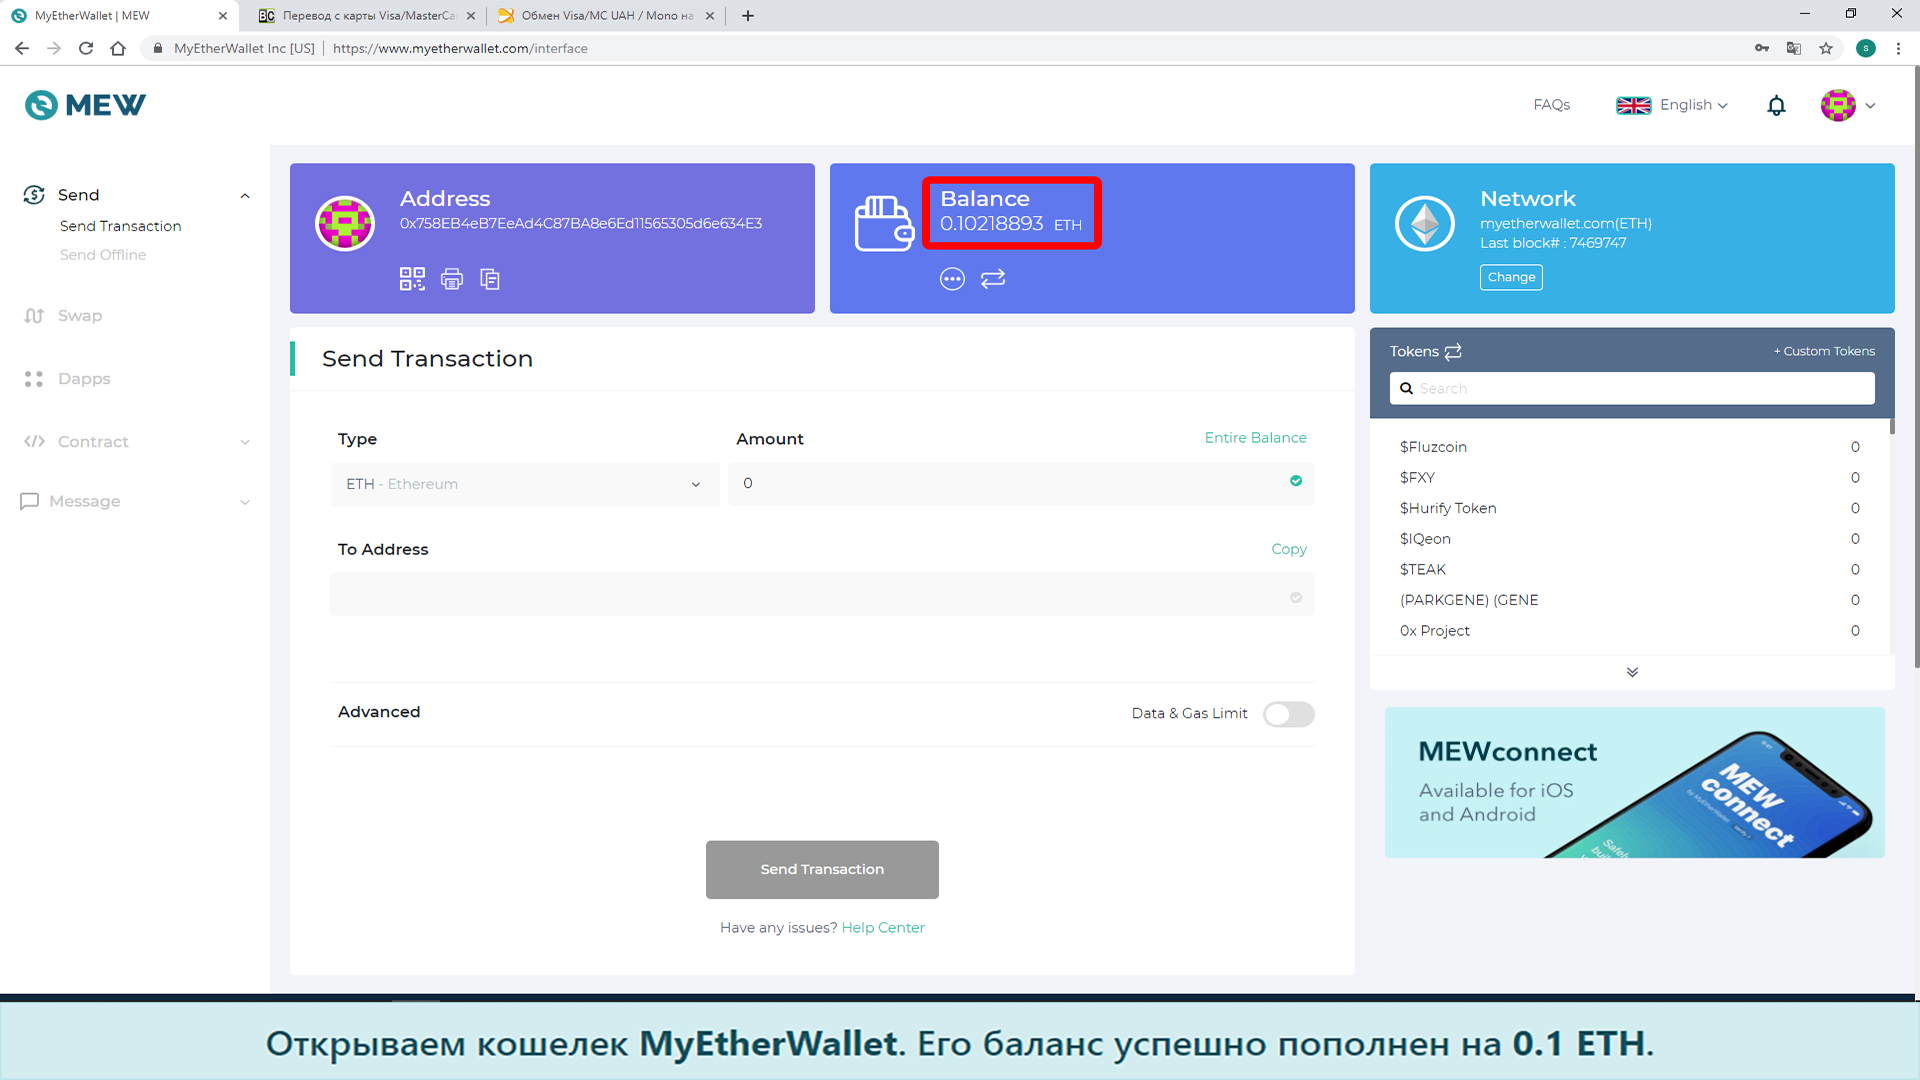Click the wallet icon in Balance card
This screenshot has height=1080, width=1920.
[884, 224]
